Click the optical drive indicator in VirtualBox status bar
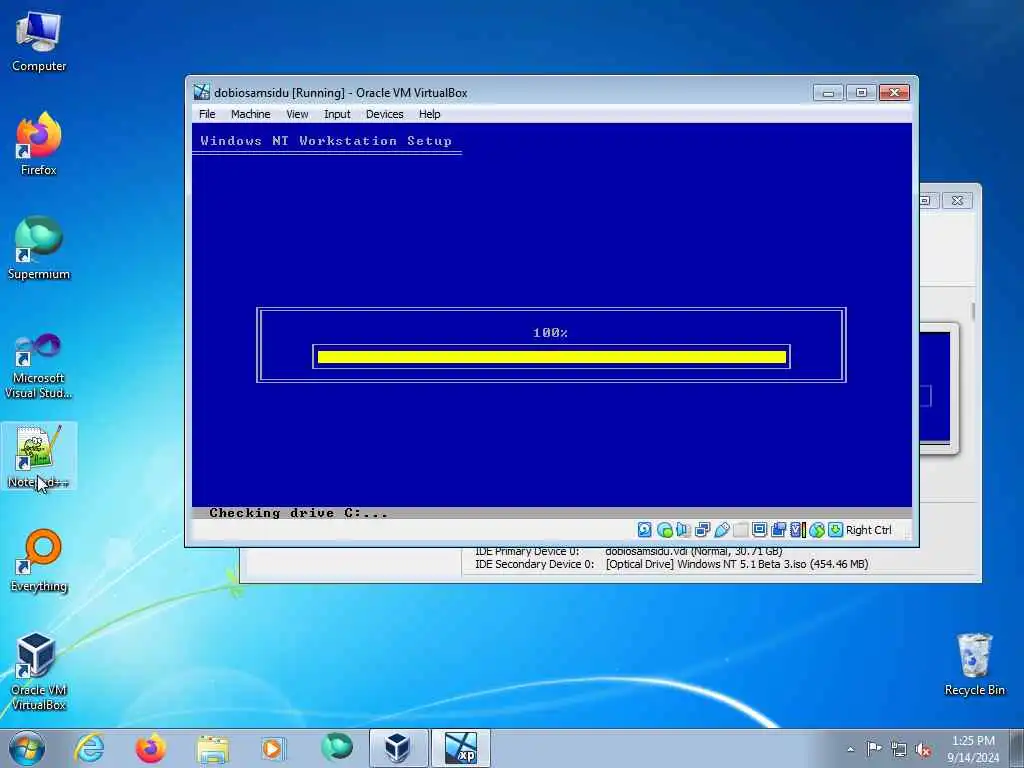This screenshot has height=768, width=1024. pyautogui.click(x=665, y=530)
